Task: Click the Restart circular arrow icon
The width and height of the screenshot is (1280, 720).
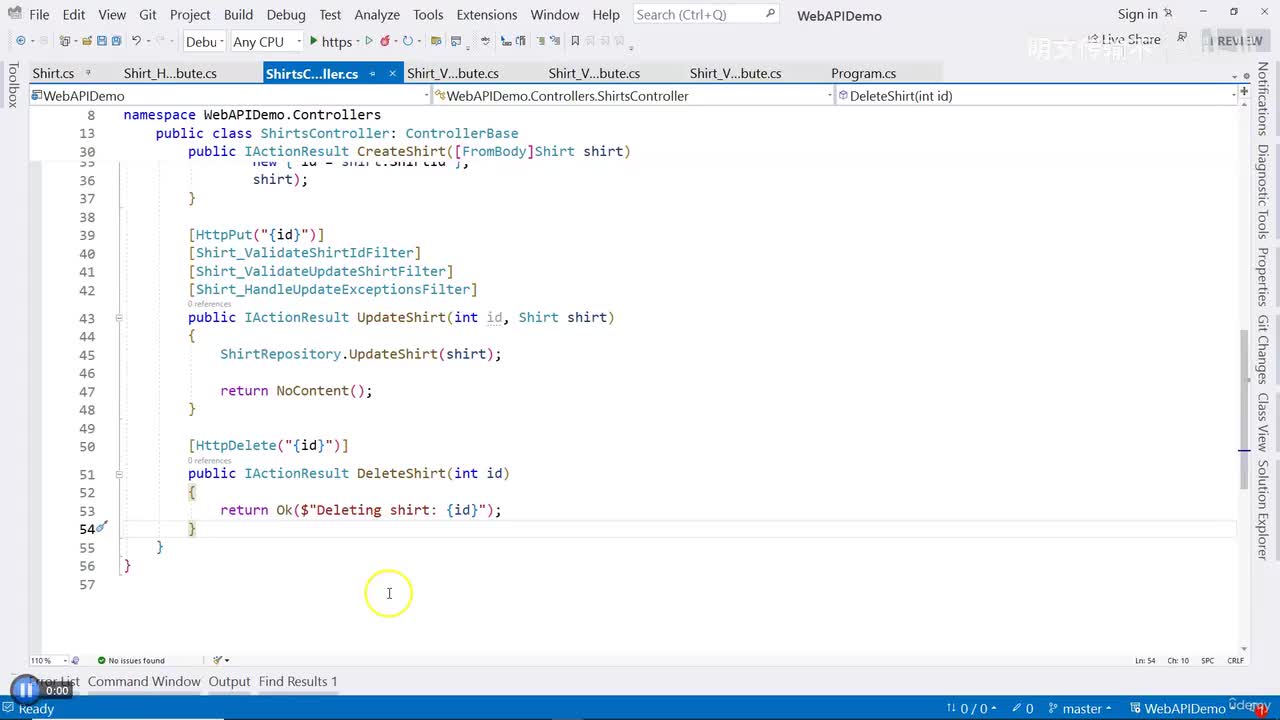Action: 408,41
